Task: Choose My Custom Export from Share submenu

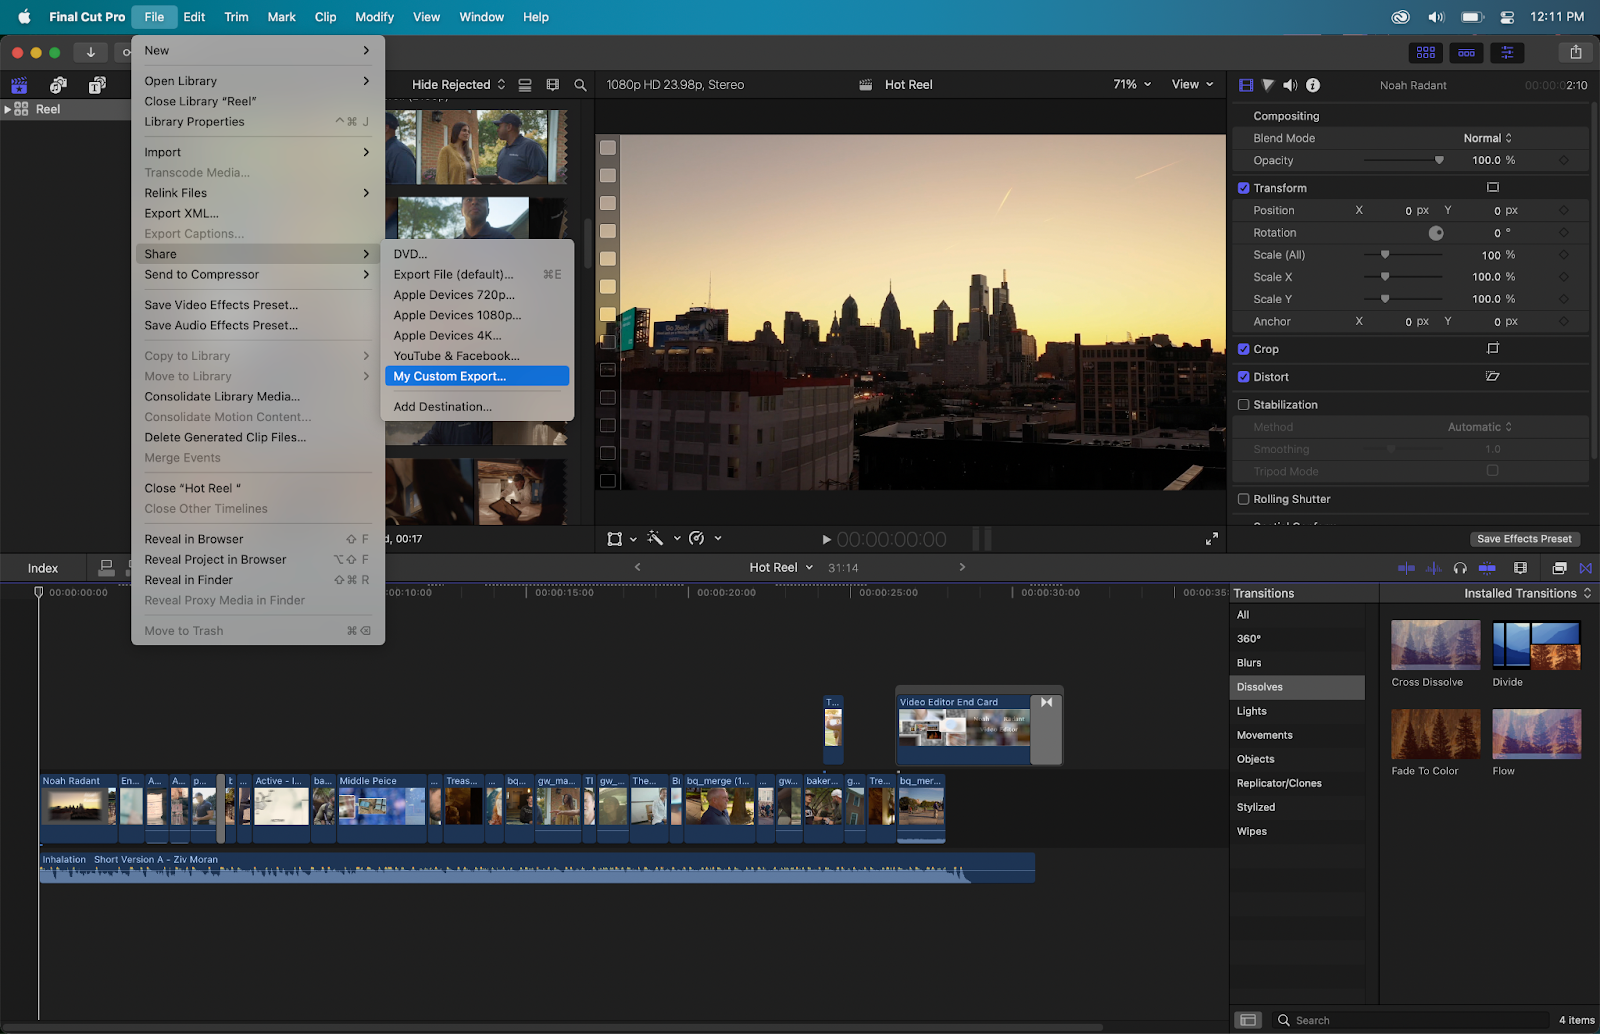Action: (x=477, y=376)
